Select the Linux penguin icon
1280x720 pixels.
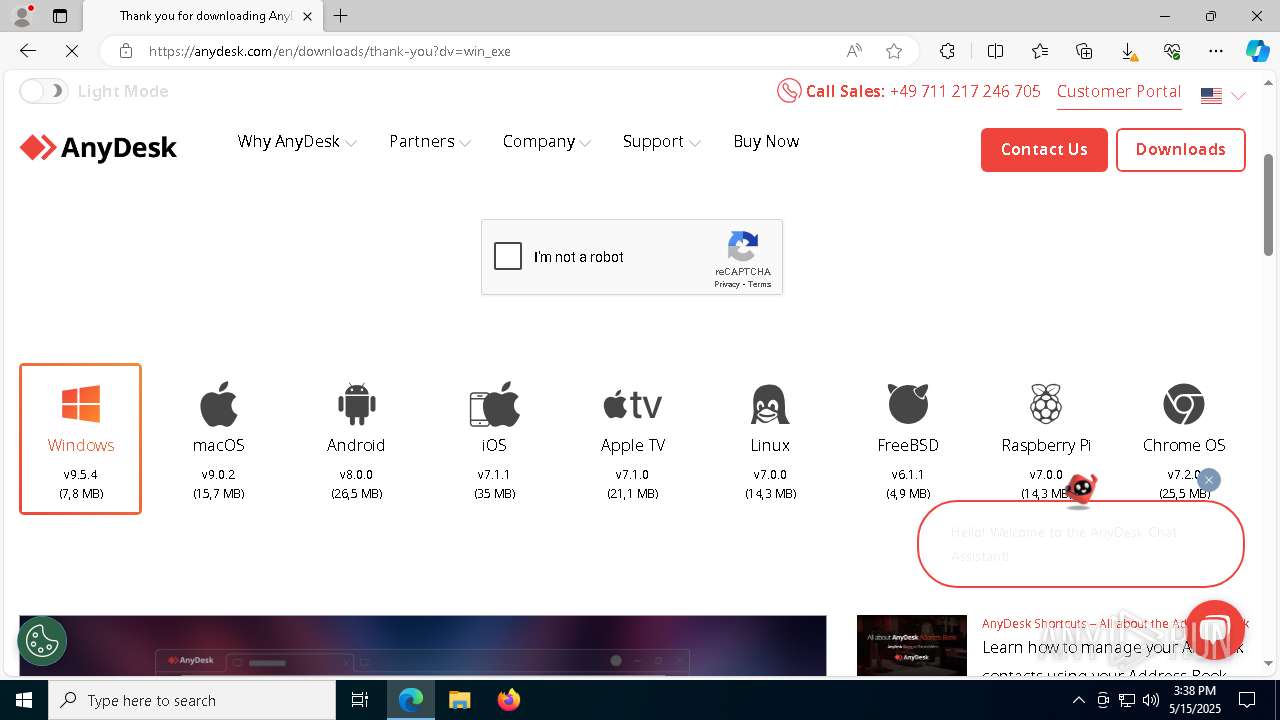pyautogui.click(x=770, y=404)
